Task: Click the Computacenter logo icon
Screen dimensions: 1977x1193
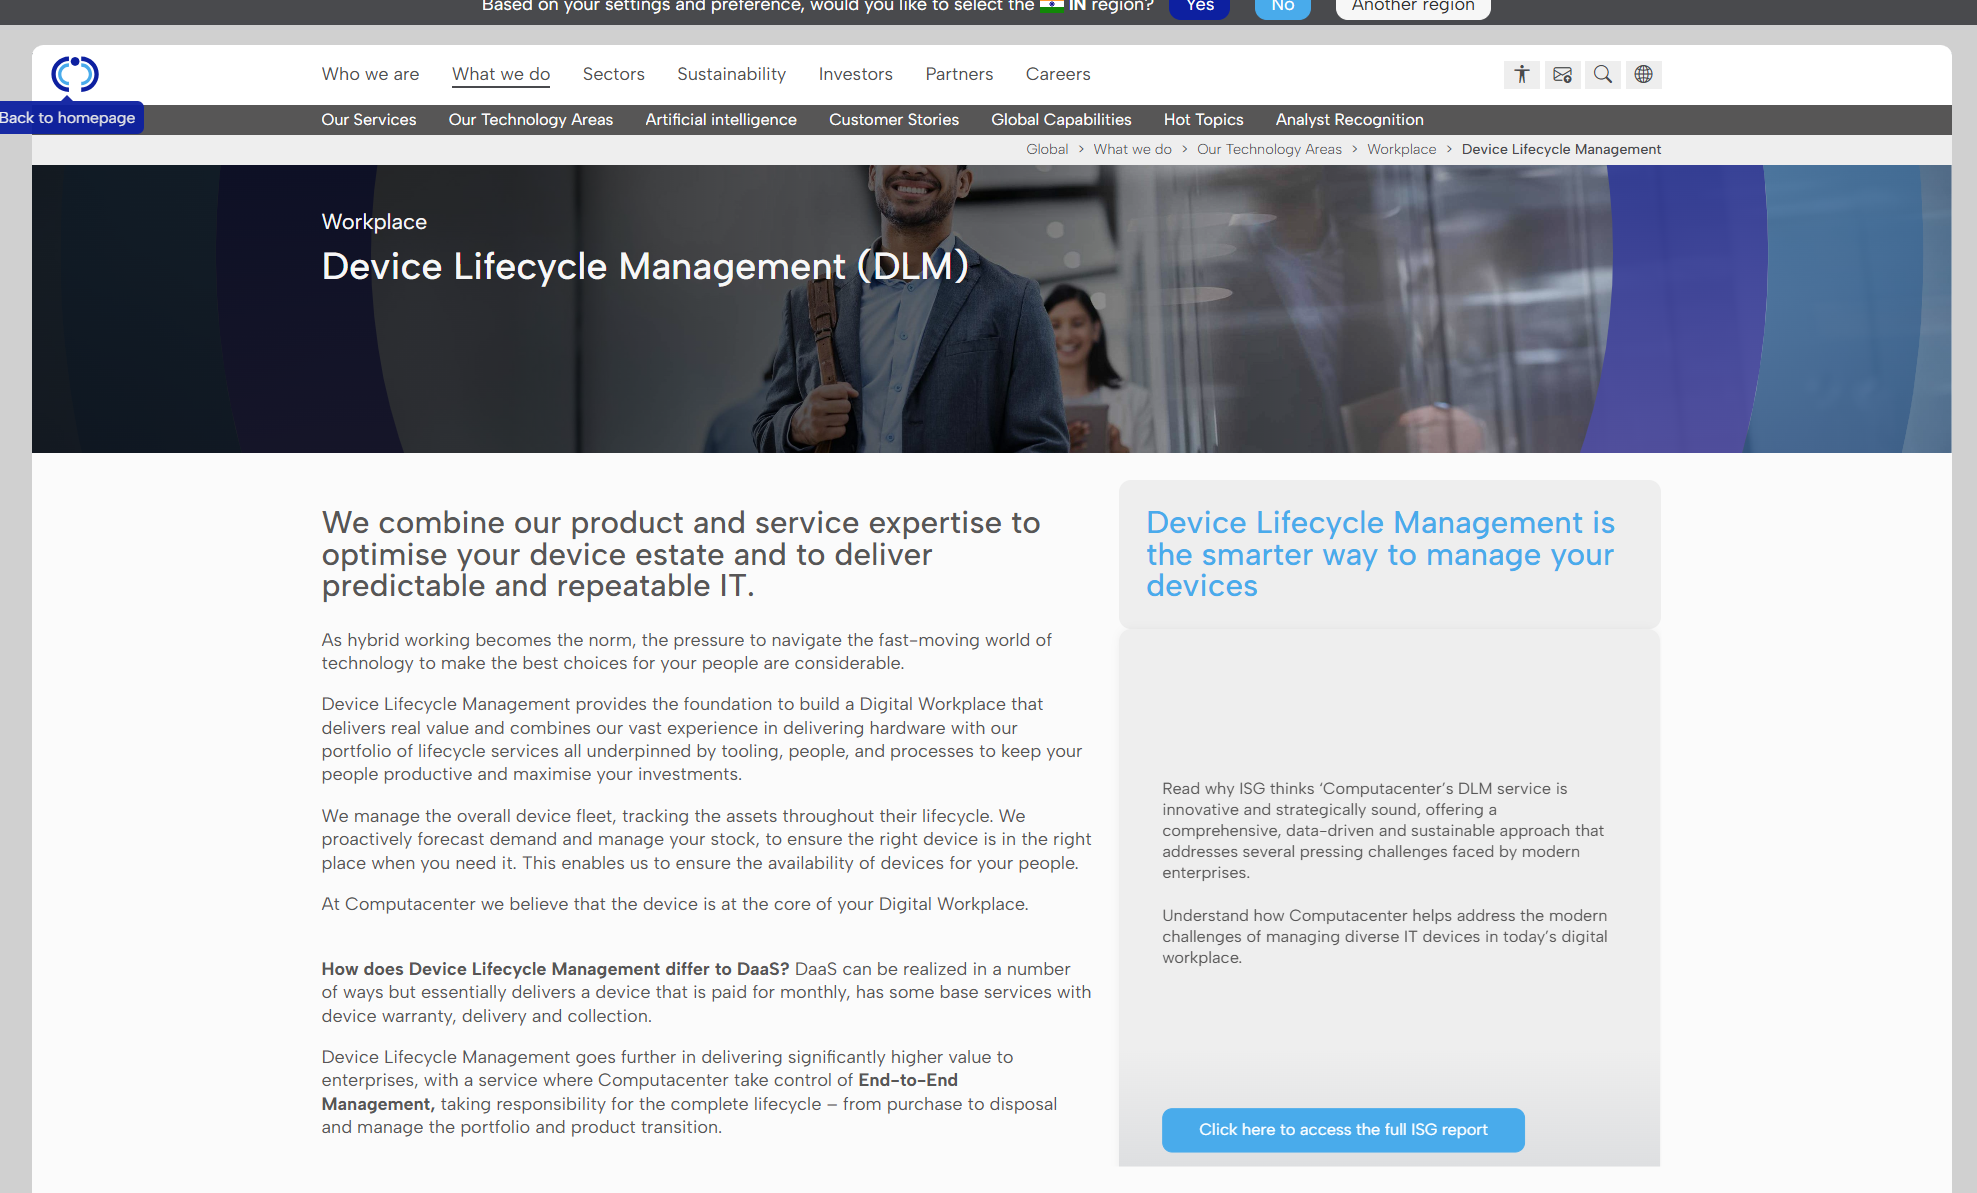Action: click(x=75, y=74)
